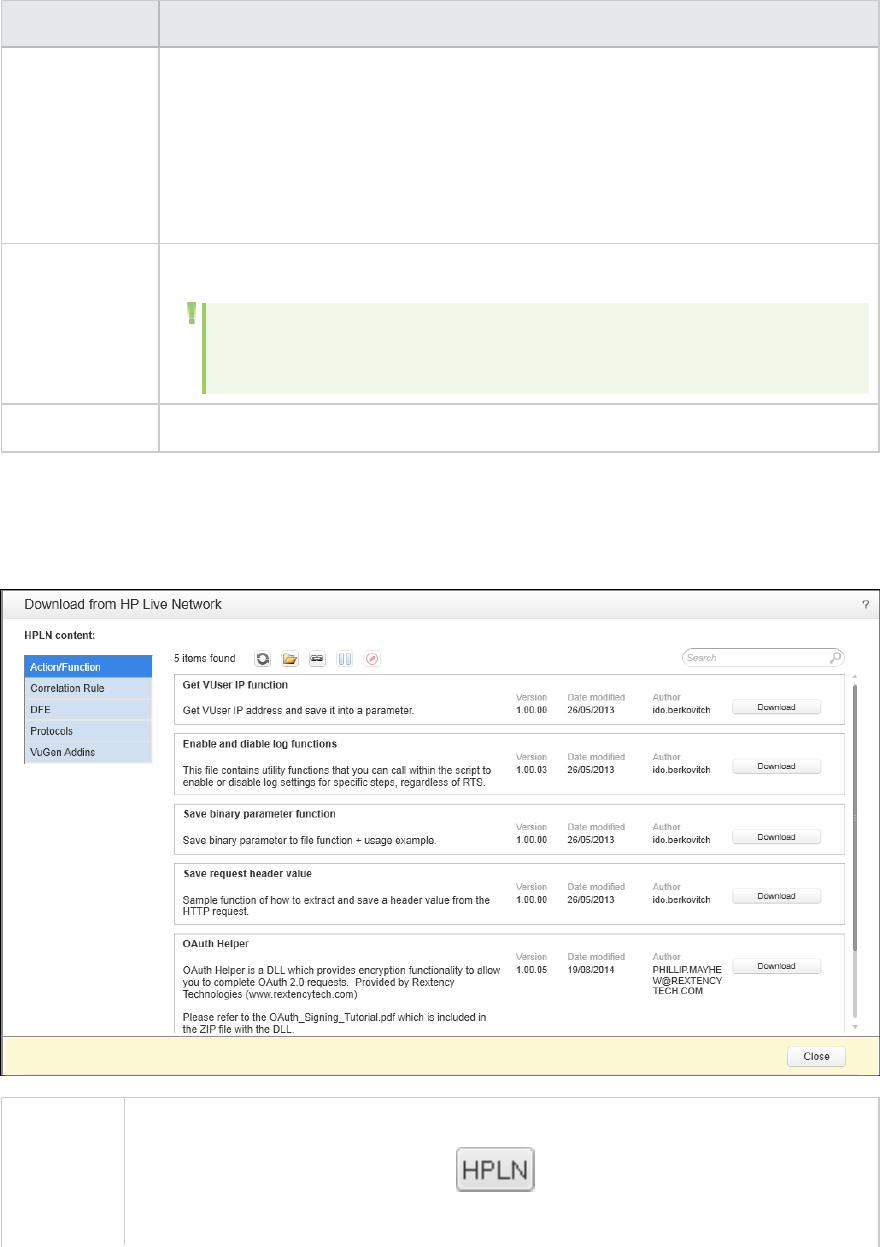
Task: Select the Protocols category
Action: [x=88, y=731]
